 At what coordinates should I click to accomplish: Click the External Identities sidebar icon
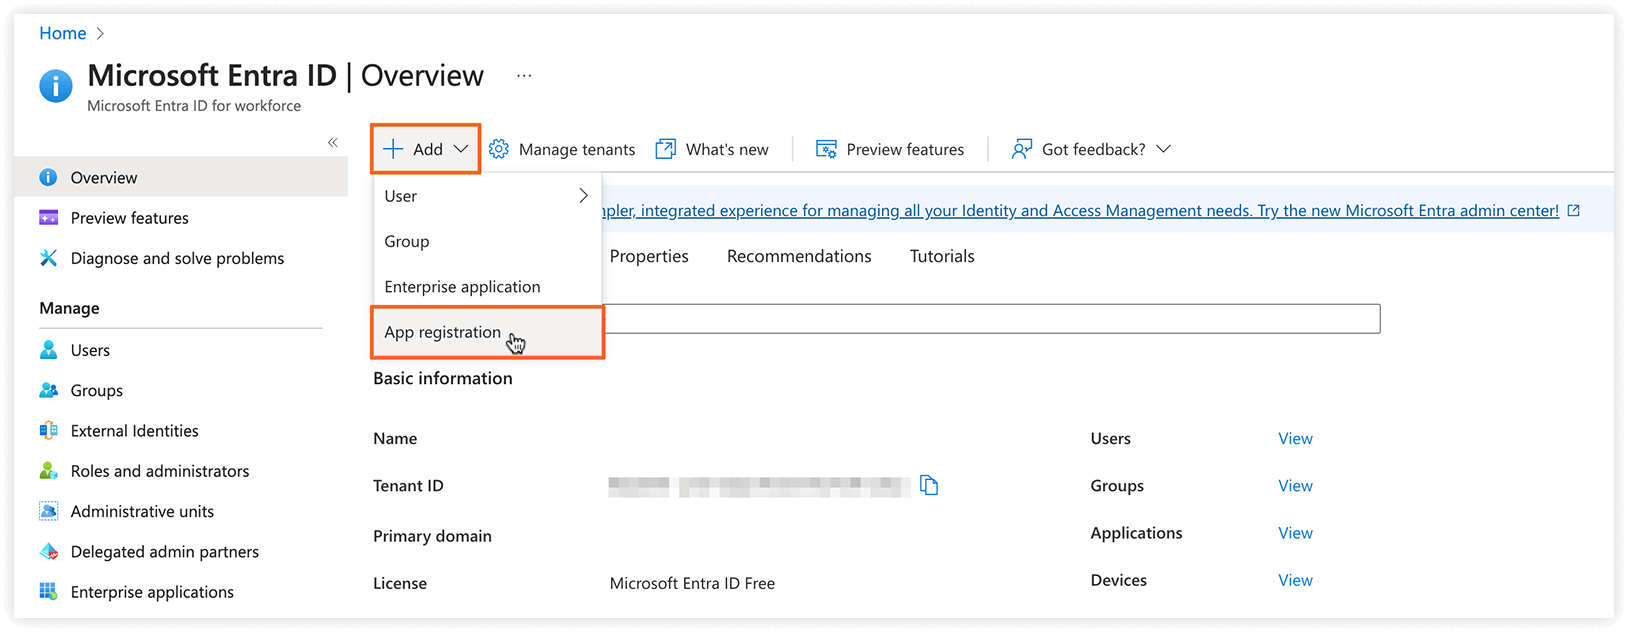48,431
